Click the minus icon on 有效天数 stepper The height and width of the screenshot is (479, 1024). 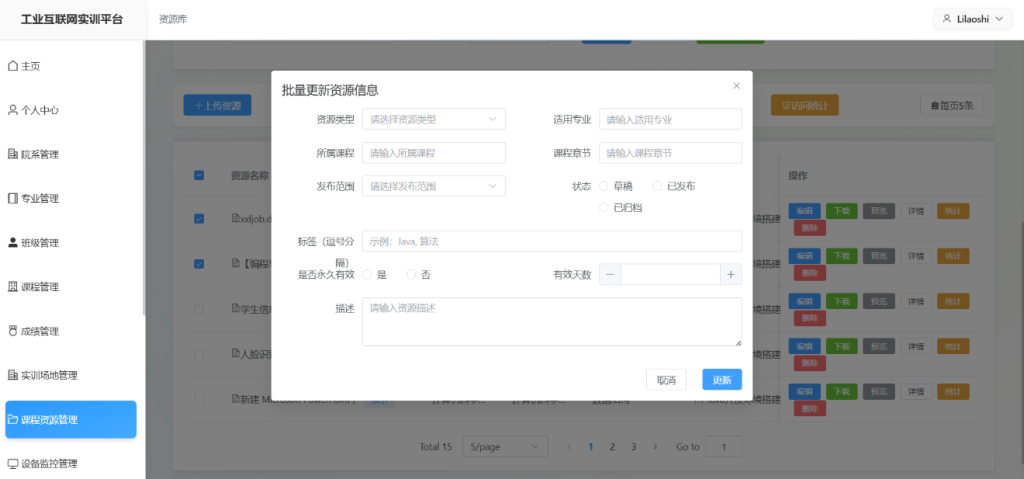(610, 274)
